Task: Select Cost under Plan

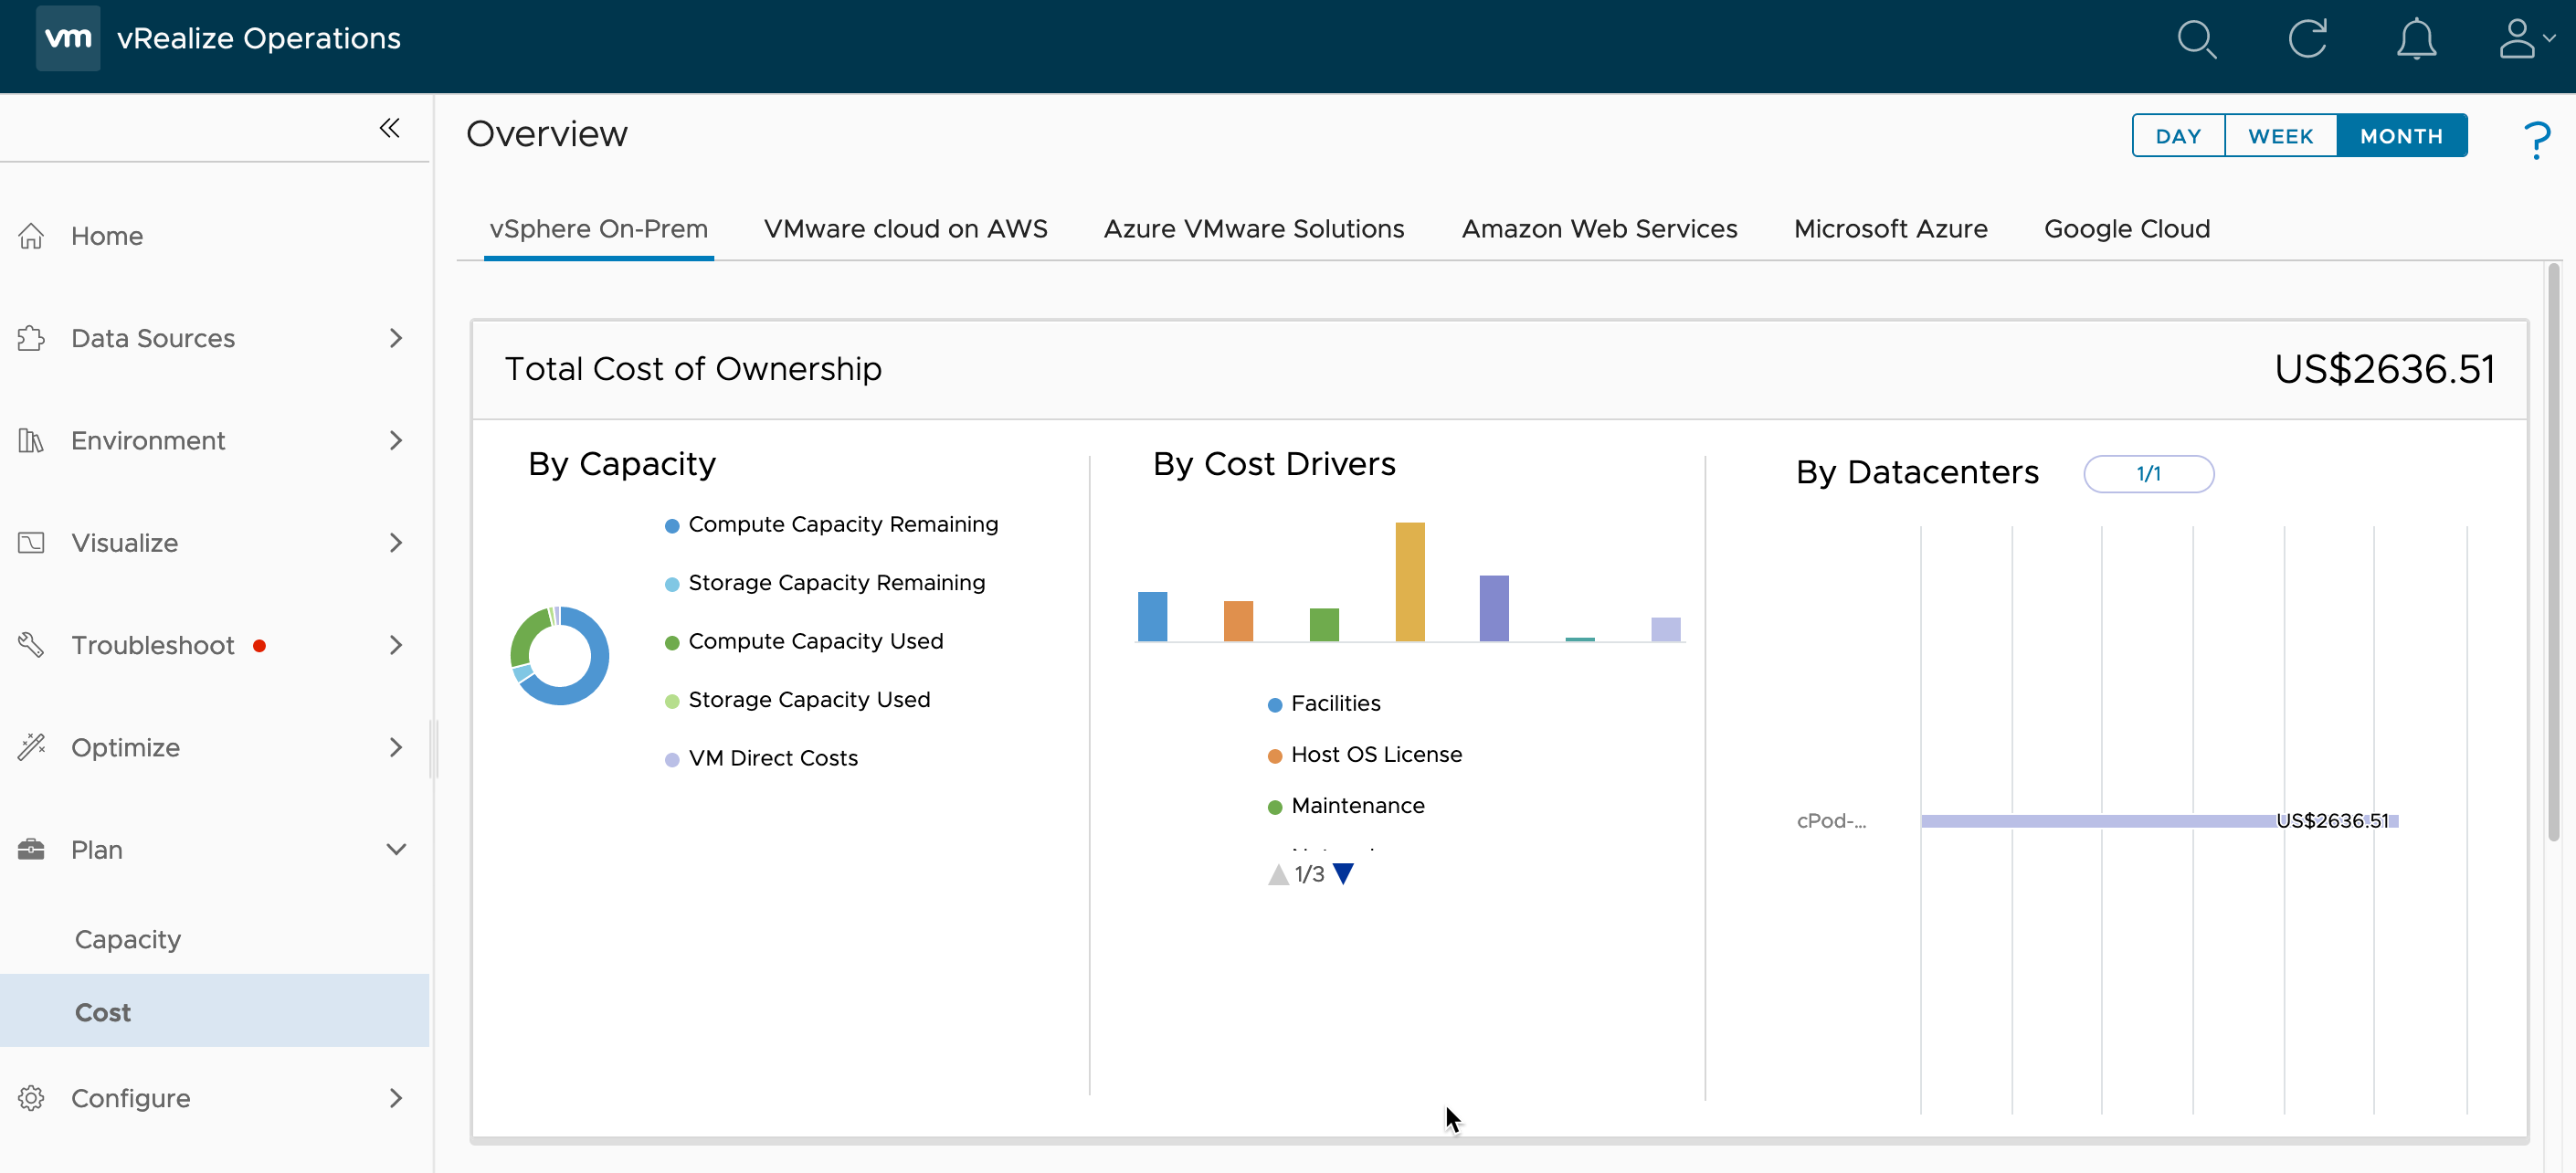Action: pos(214,1011)
